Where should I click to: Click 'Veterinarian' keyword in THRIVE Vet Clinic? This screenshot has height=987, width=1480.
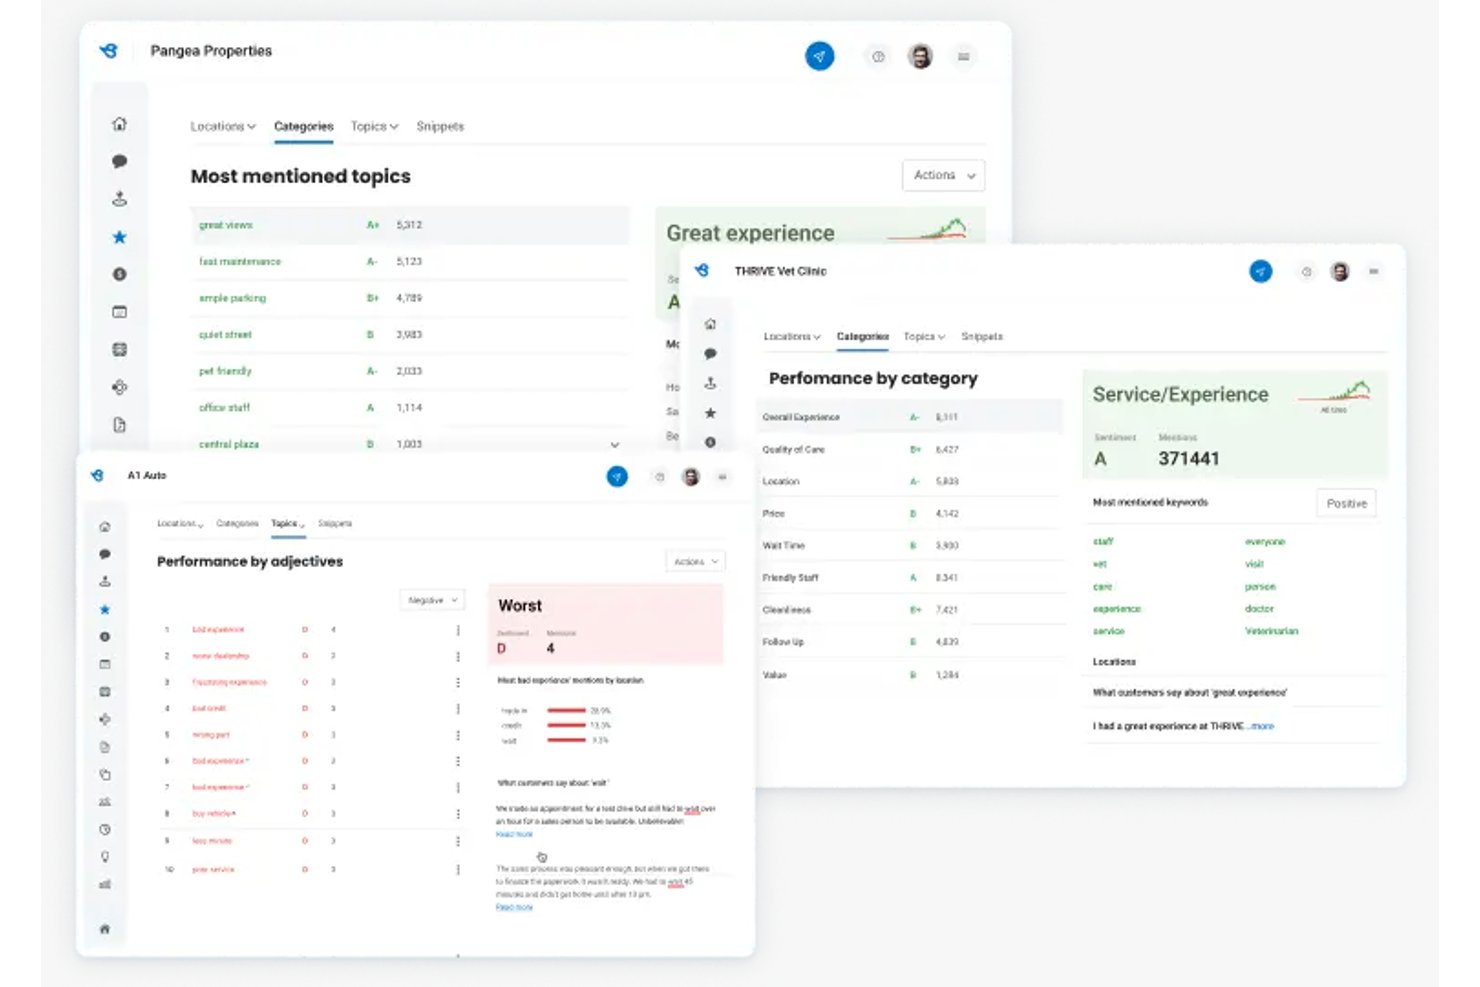(1271, 631)
